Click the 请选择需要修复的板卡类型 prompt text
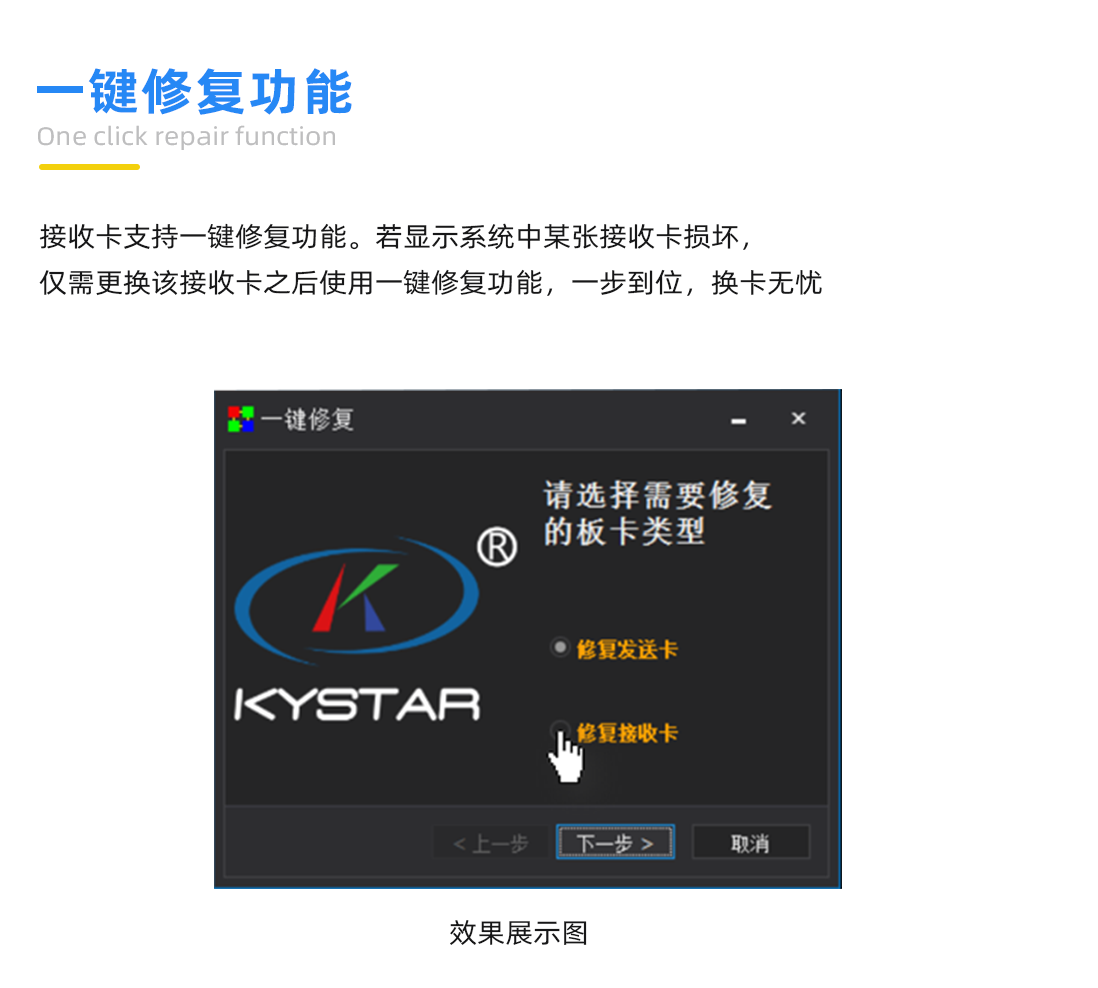Viewport: 1098px width, 988px height. (x=657, y=513)
